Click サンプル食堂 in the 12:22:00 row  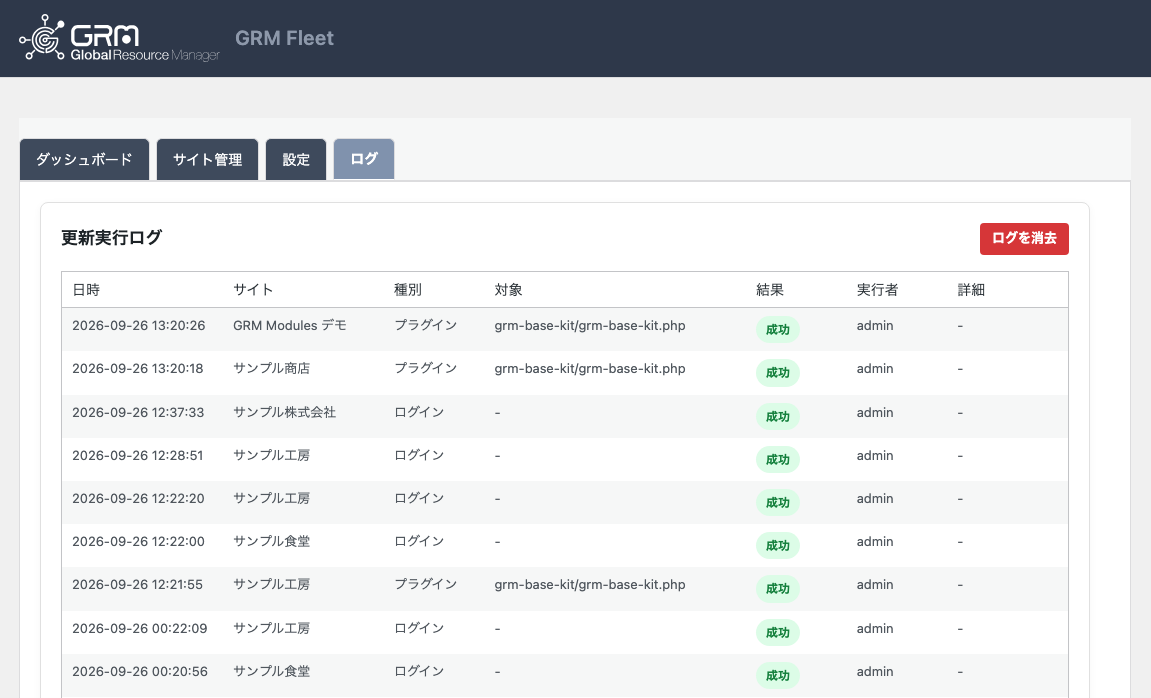pyautogui.click(x=272, y=542)
